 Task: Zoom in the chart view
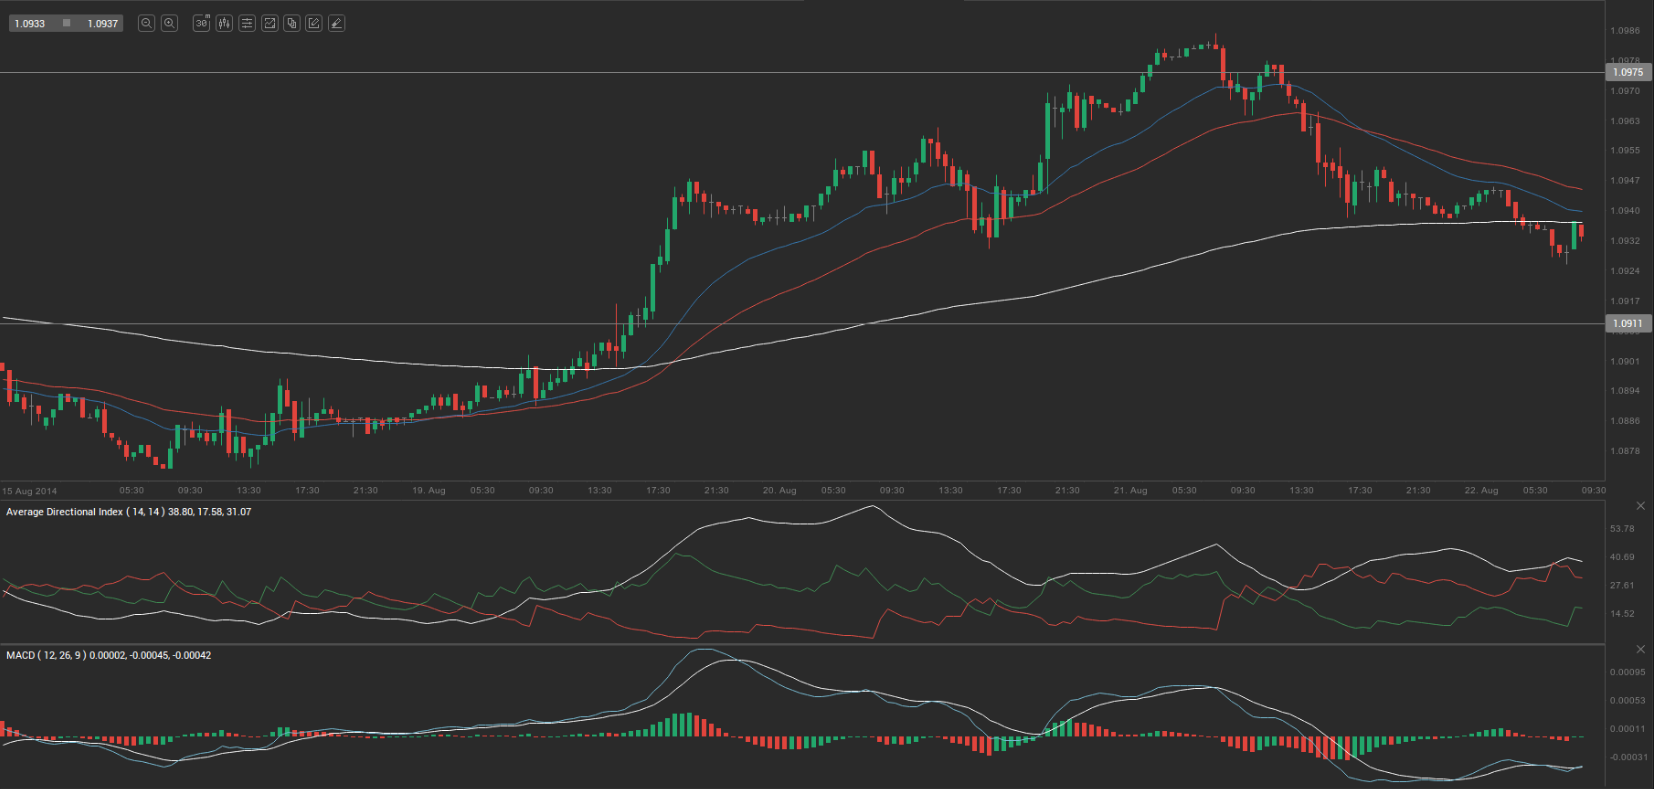point(169,23)
